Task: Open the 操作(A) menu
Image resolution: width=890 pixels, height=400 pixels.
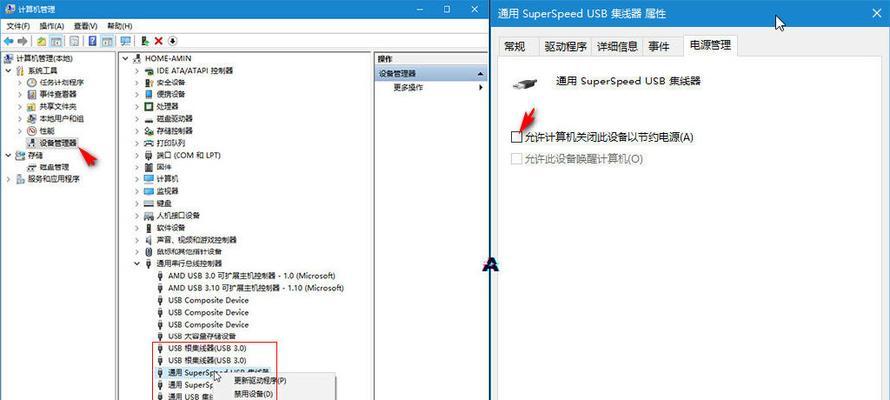Action: click(52, 26)
